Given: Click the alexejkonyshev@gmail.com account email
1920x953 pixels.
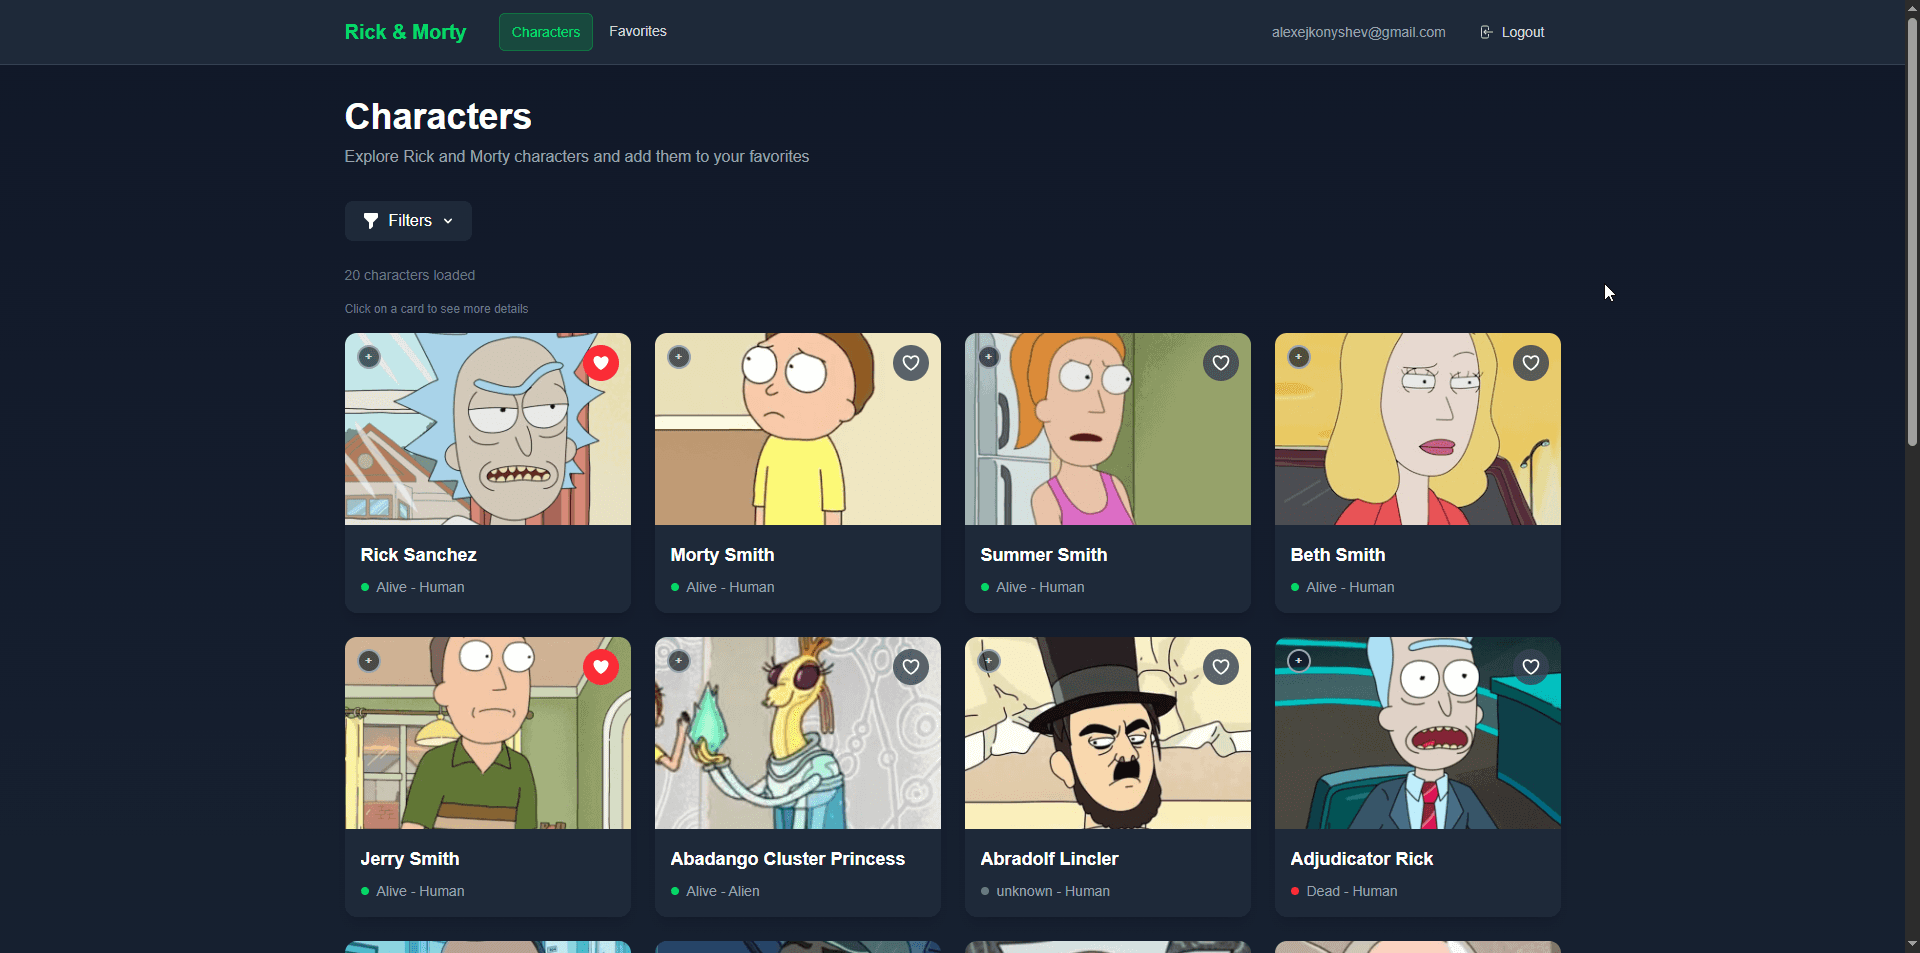Looking at the screenshot, I should click(1358, 32).
